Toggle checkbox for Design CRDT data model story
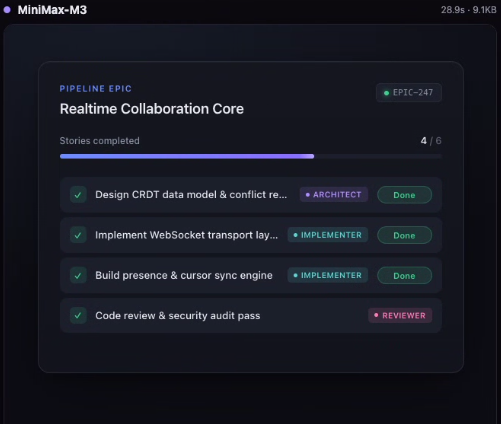This screenshot has height=424, width=501. 78,195
